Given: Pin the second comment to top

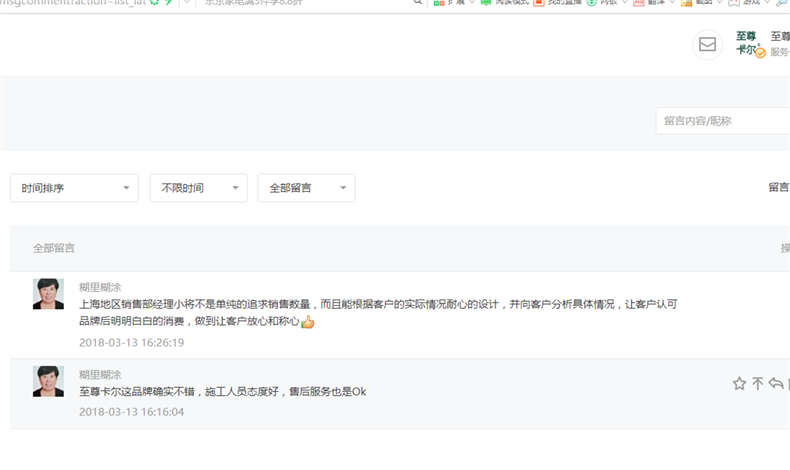Looking at the screenshot, I should 758,383.
